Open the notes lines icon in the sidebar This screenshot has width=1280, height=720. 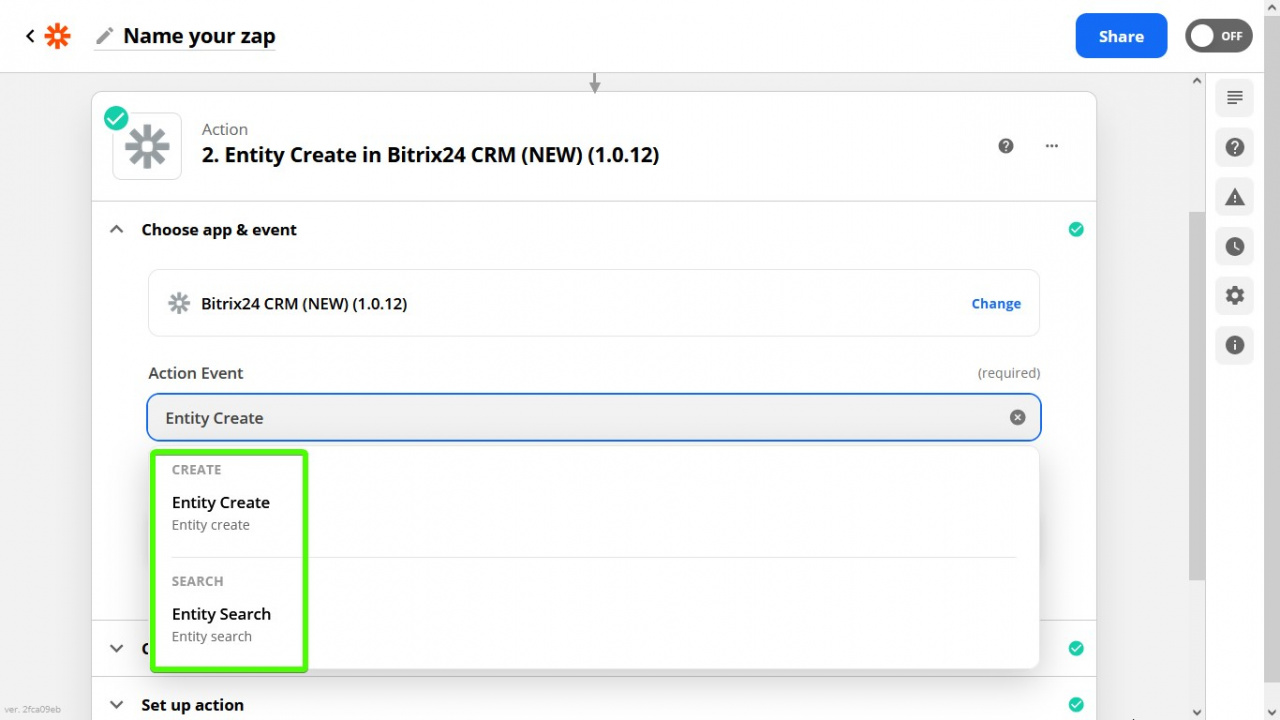(x=1235, y=97)
